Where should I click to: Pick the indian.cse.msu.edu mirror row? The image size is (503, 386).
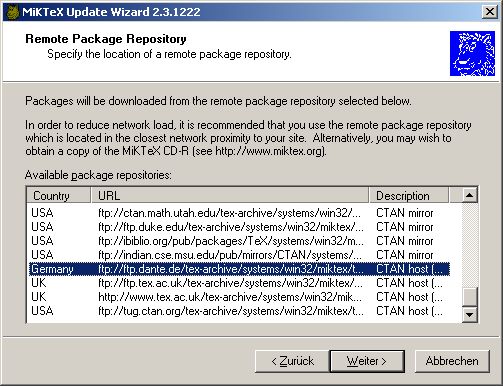[x=239, y=255]
